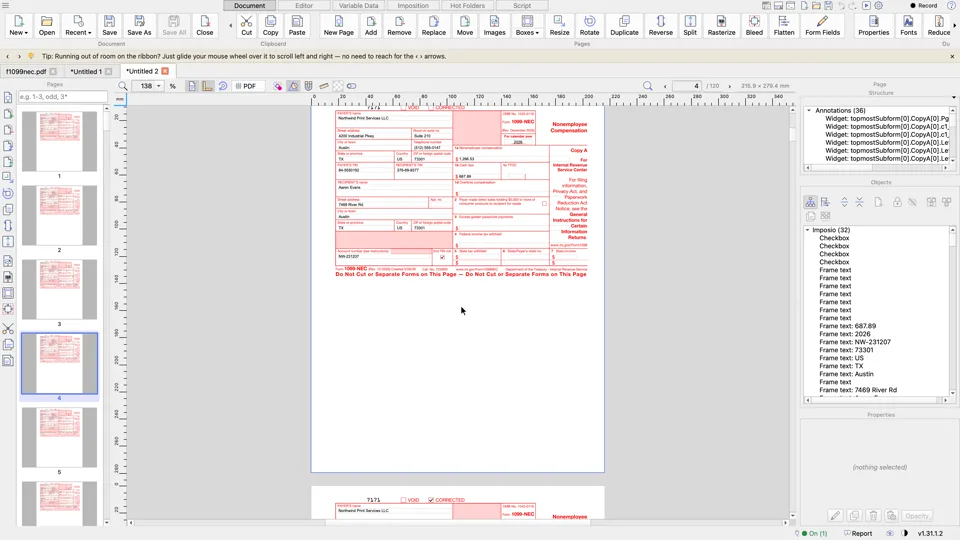960x540 pixels.
Task: Open a file with the Open icon
Action: (x=47, y=26)
